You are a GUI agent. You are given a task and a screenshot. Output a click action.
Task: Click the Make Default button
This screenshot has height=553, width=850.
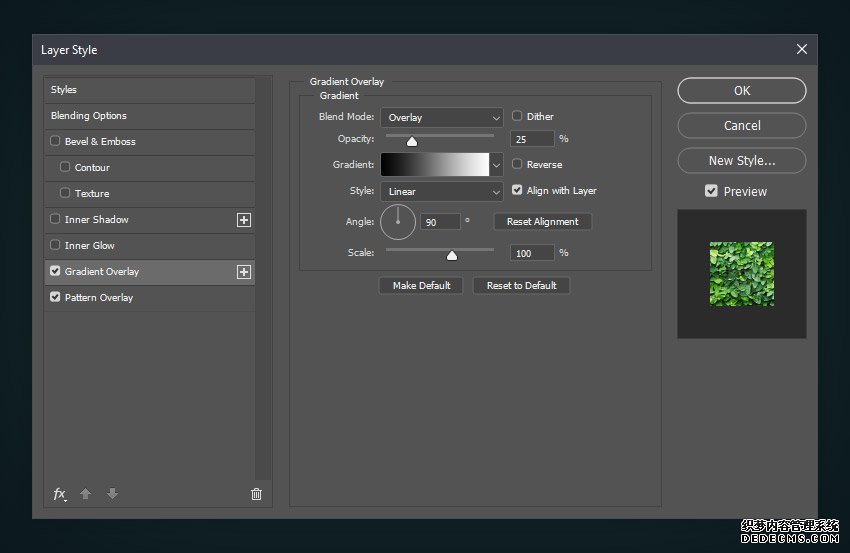421,286
